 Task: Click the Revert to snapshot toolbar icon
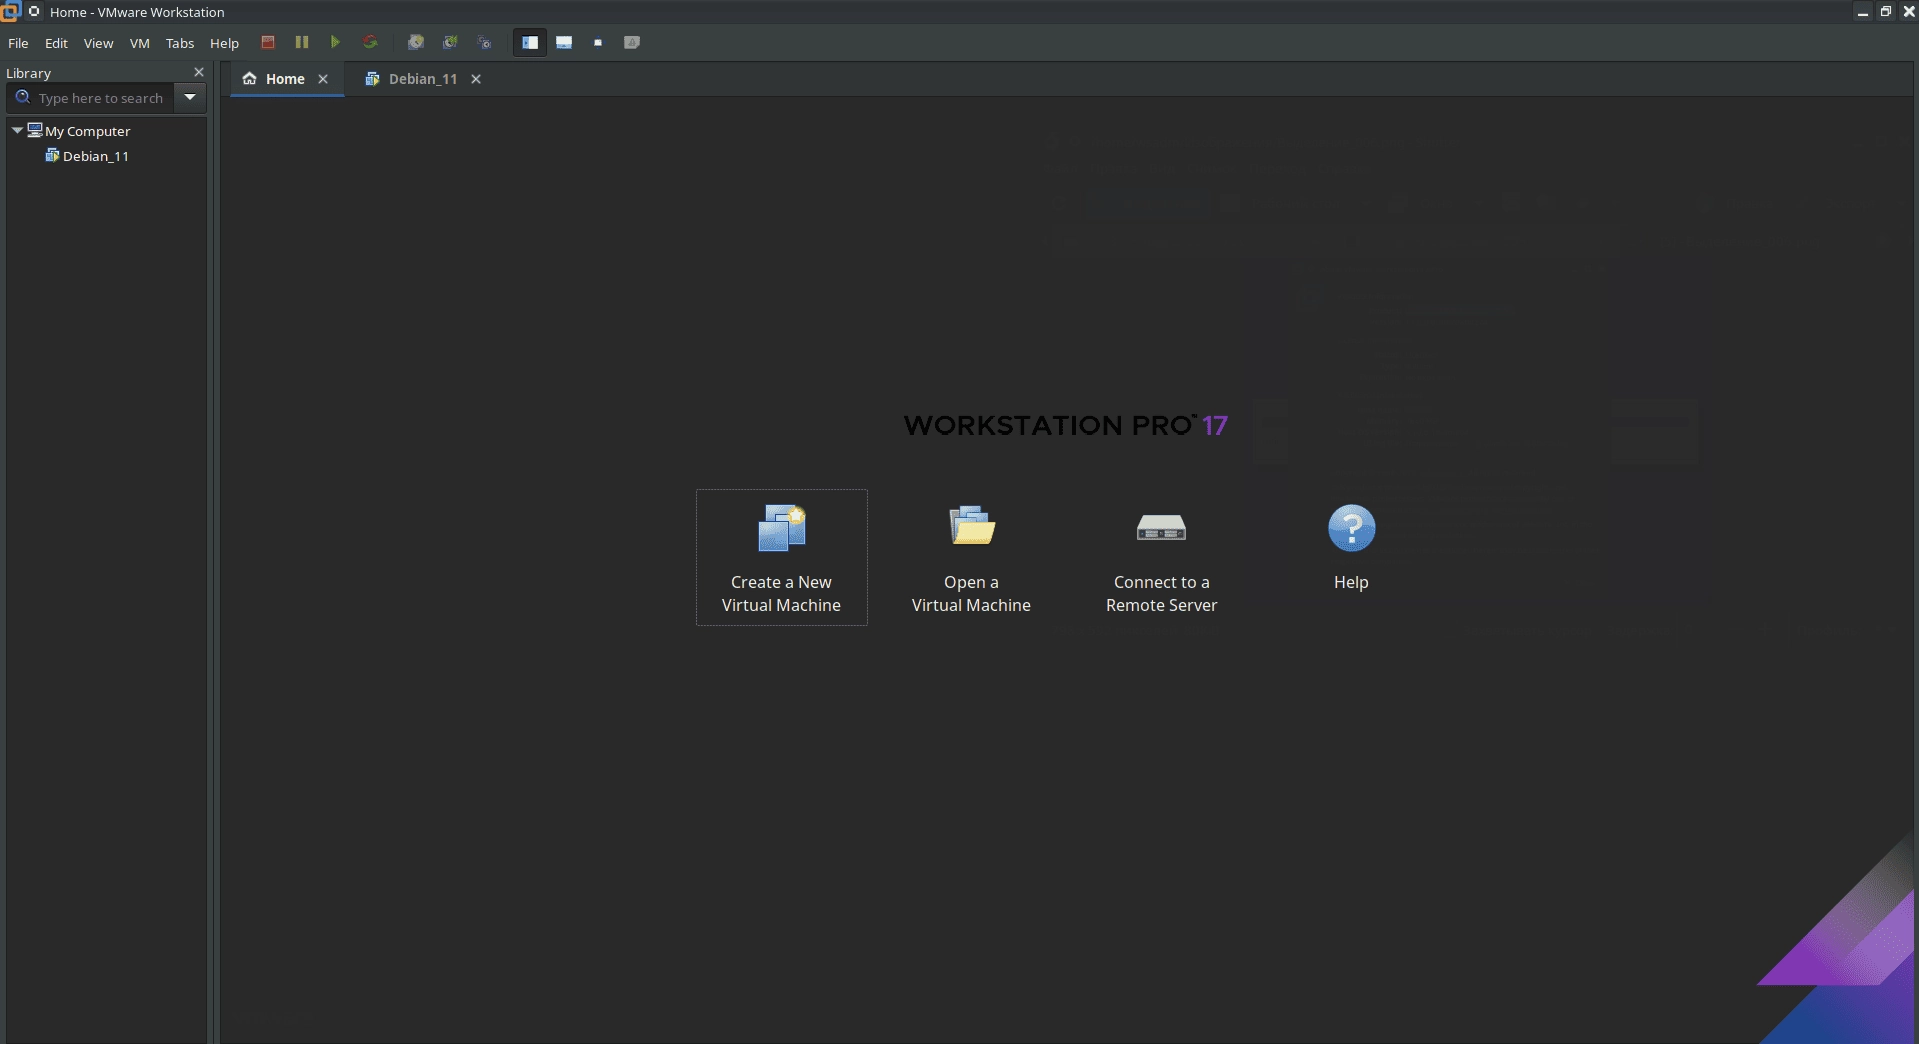[x=450, y=42]
